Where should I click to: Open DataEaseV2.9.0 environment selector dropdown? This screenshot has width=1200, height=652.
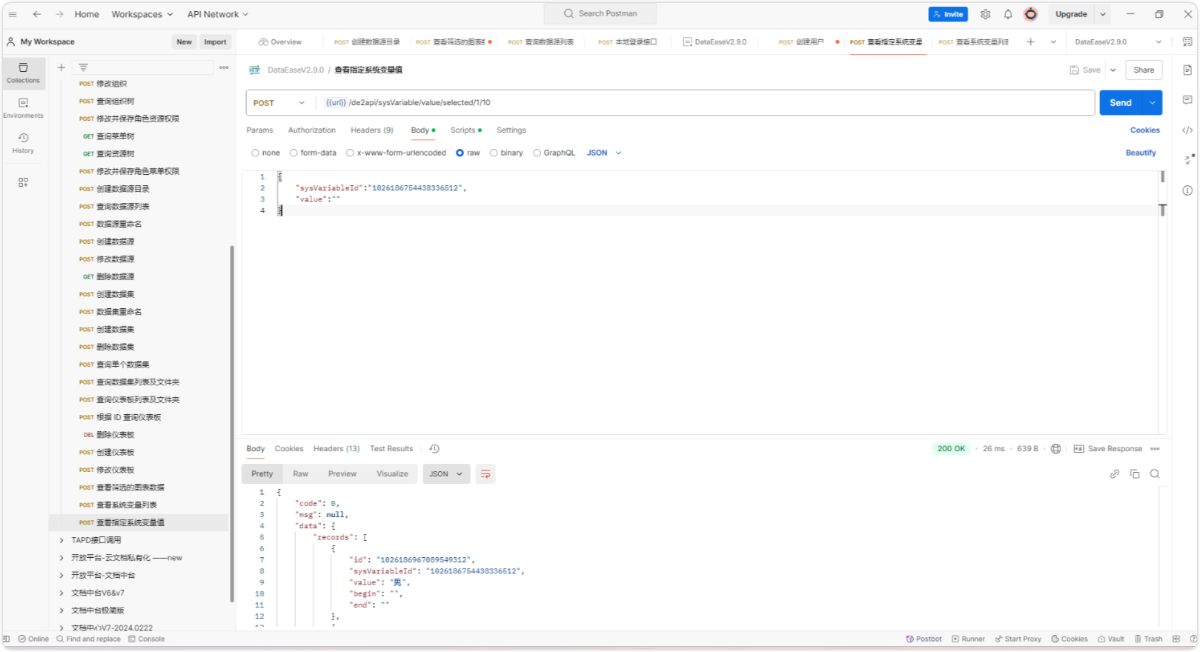[x=1117, y=42]
